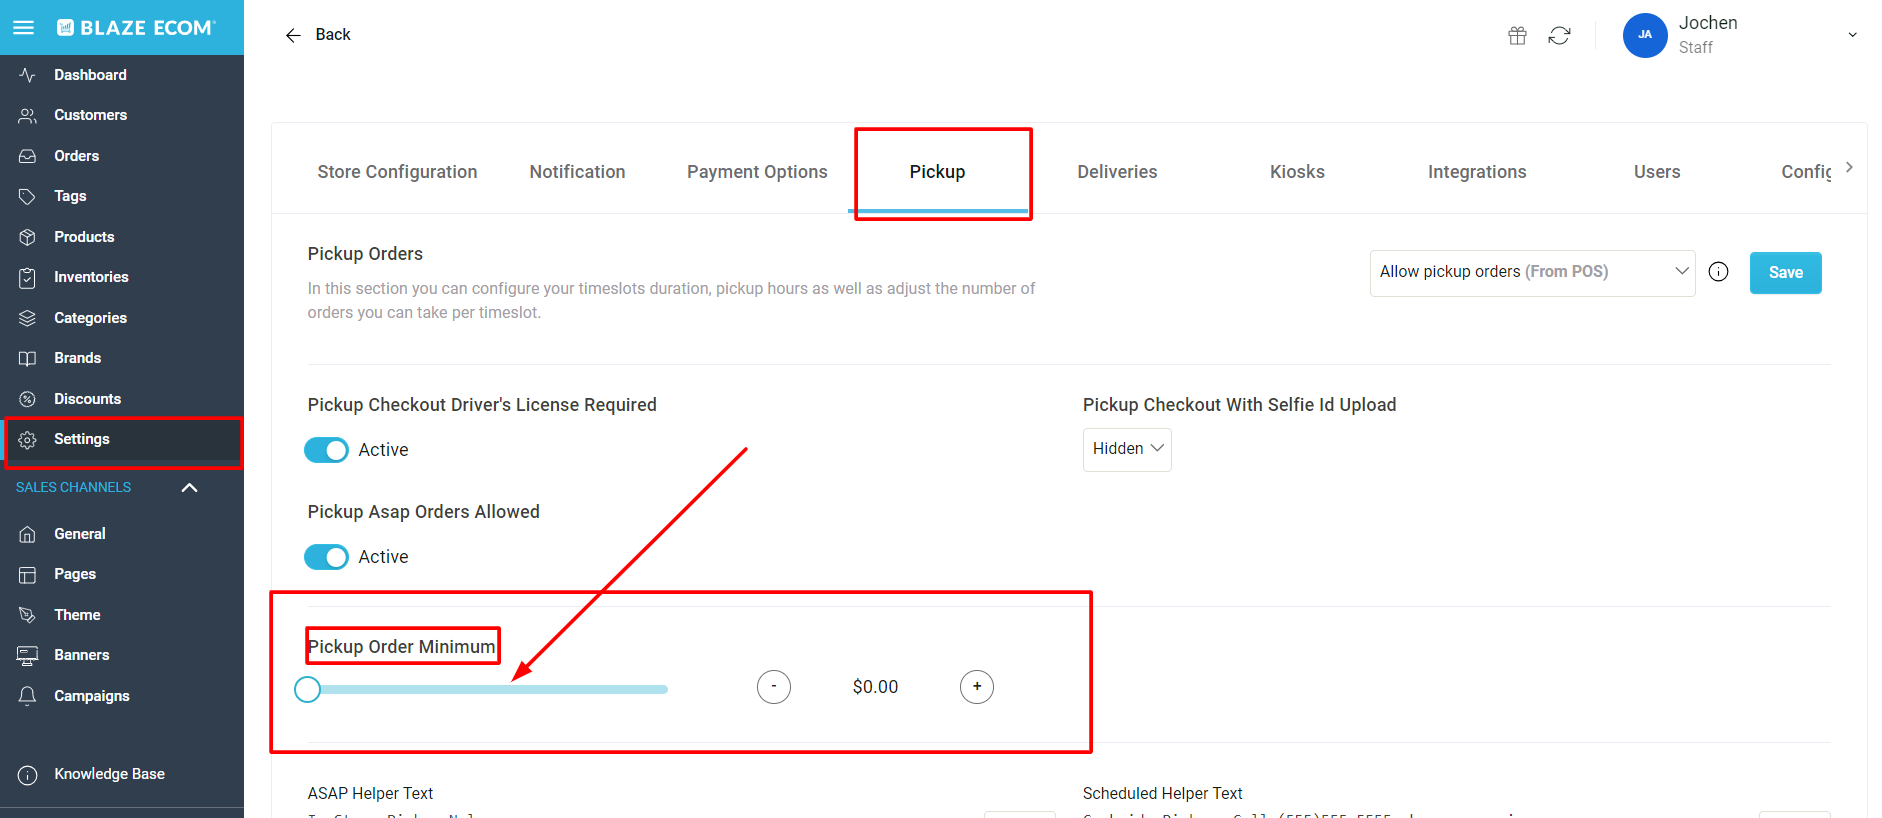Open the Knowledge Base from the sidebar
The image size is (1882, 818).
coord(109,773)
